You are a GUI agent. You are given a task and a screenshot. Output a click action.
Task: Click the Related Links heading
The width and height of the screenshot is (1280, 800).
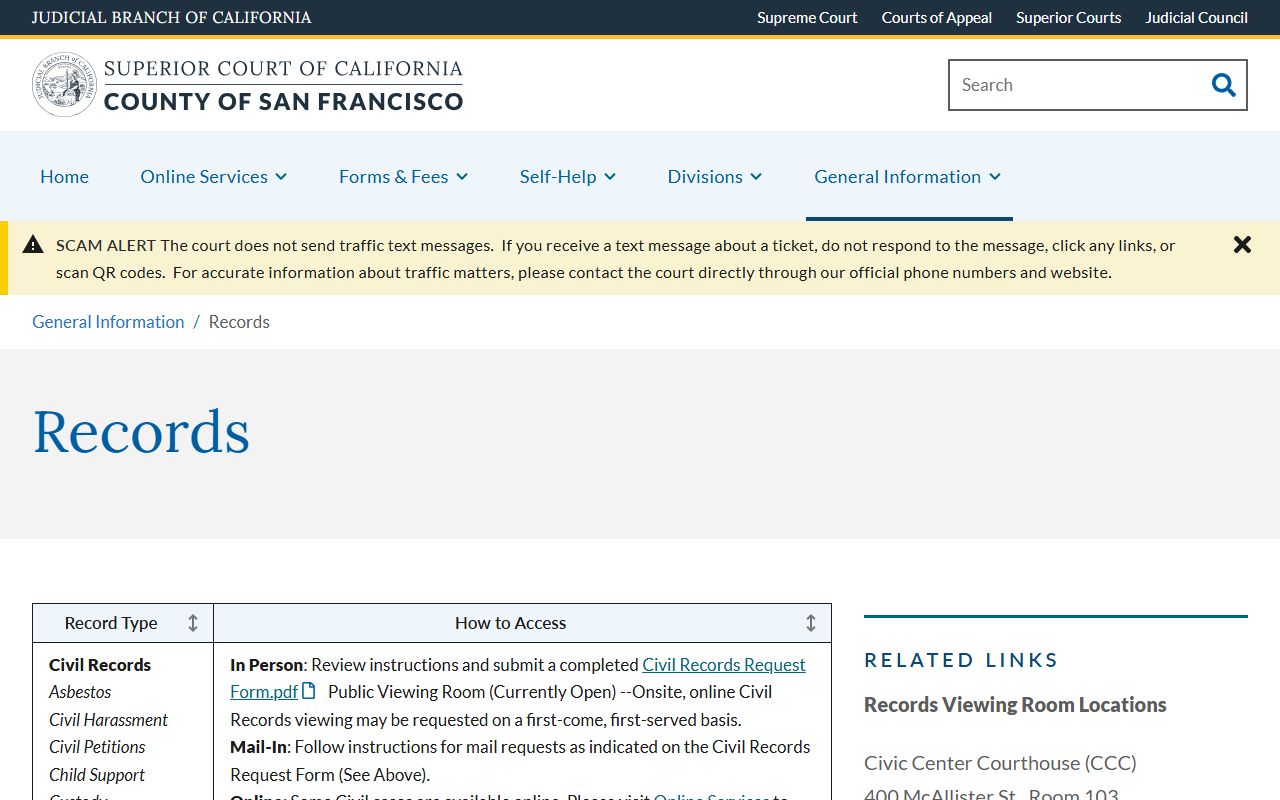pos(961,660)
